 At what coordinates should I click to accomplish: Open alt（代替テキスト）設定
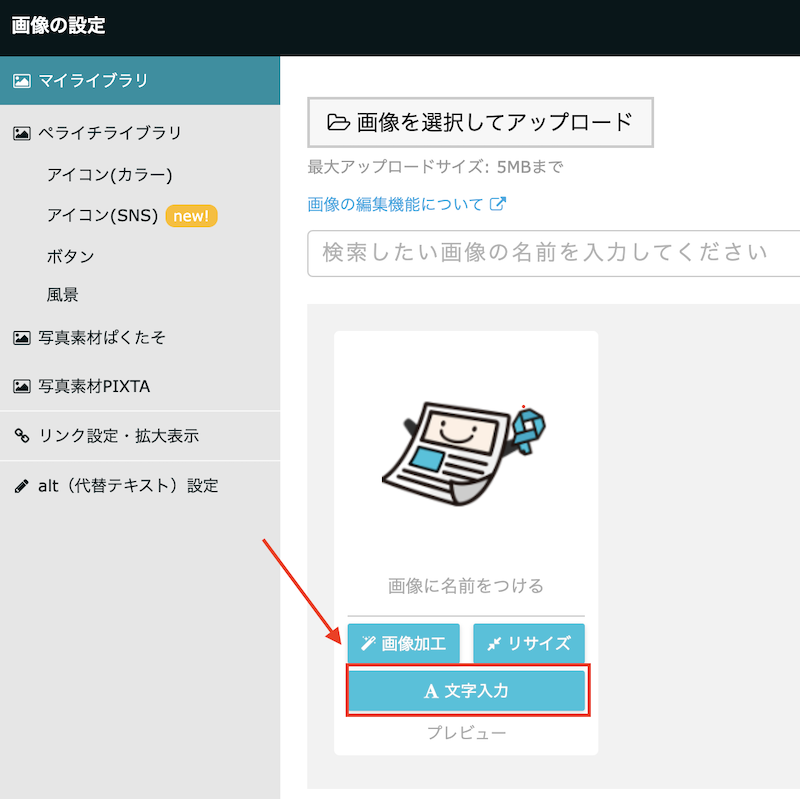(128, 486)
